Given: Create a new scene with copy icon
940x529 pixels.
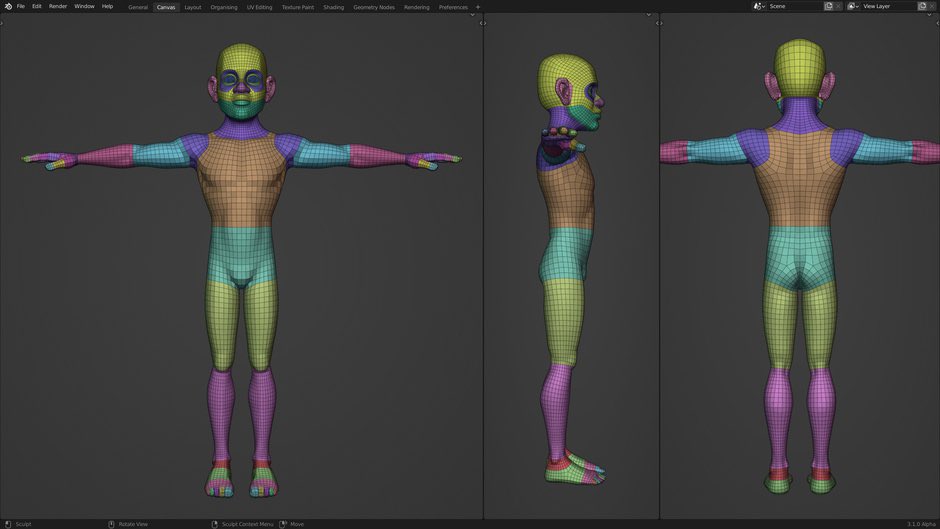Looking at the screenshot, I should [x=828, y=6].
